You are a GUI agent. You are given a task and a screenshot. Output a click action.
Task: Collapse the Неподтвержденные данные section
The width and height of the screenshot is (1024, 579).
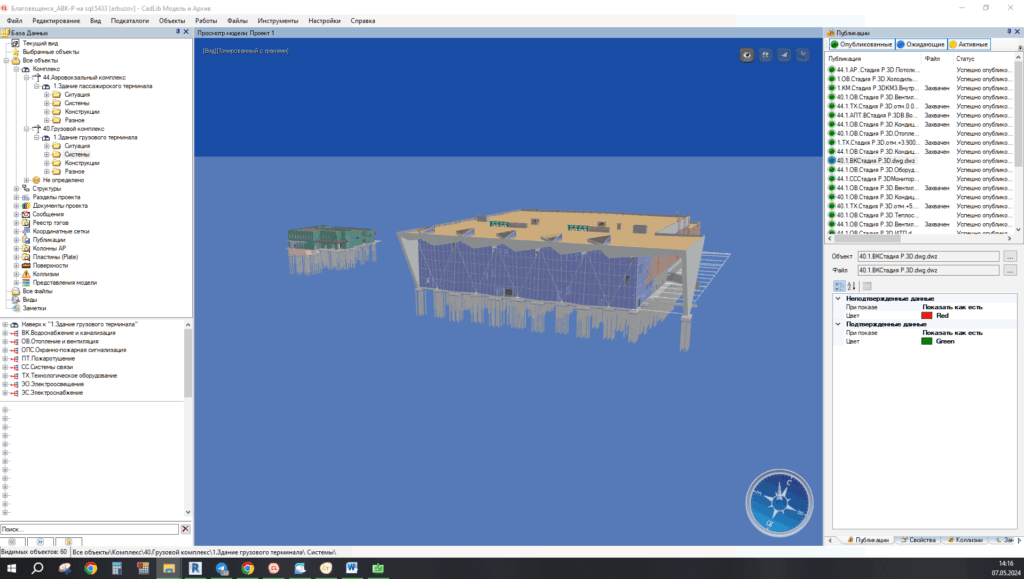click(837, 298)
